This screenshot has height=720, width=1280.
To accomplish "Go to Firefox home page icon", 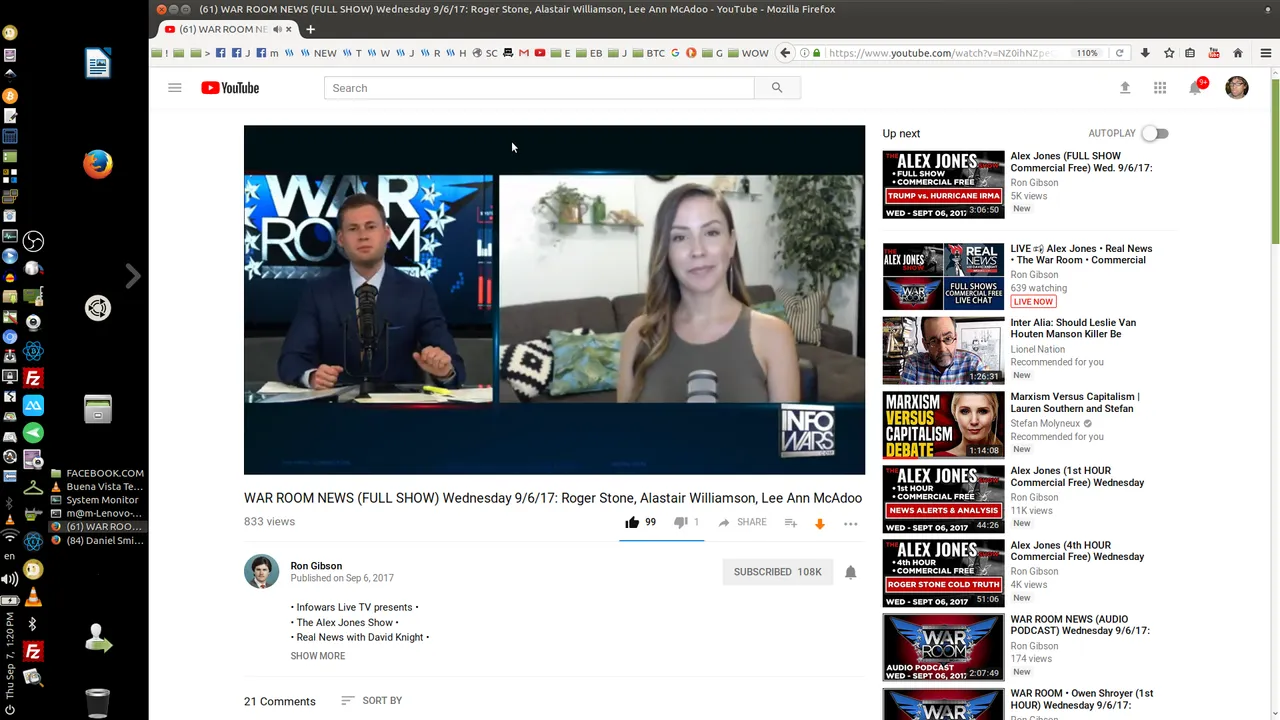I will click(x=1238, y=53).
